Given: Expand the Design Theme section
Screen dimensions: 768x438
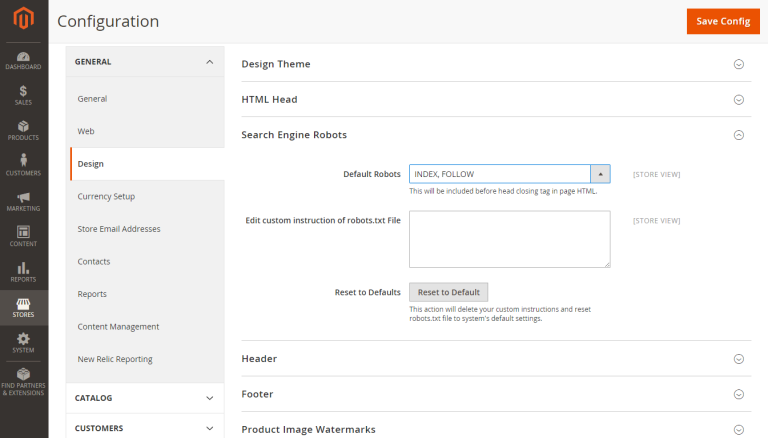Looking at the screenshot, I should [x=739, y=64].
